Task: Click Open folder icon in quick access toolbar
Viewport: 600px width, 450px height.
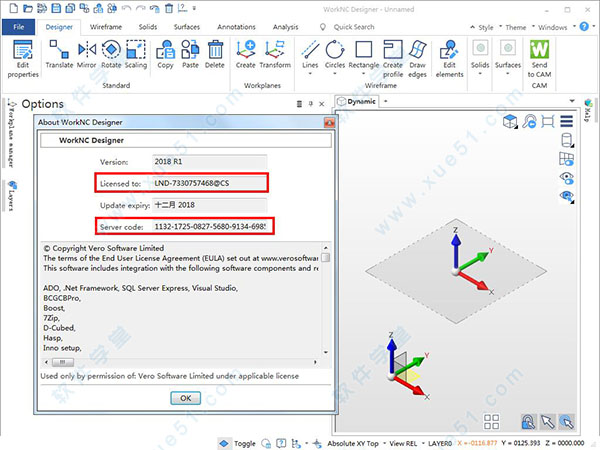Action: [x=28, y=8]
